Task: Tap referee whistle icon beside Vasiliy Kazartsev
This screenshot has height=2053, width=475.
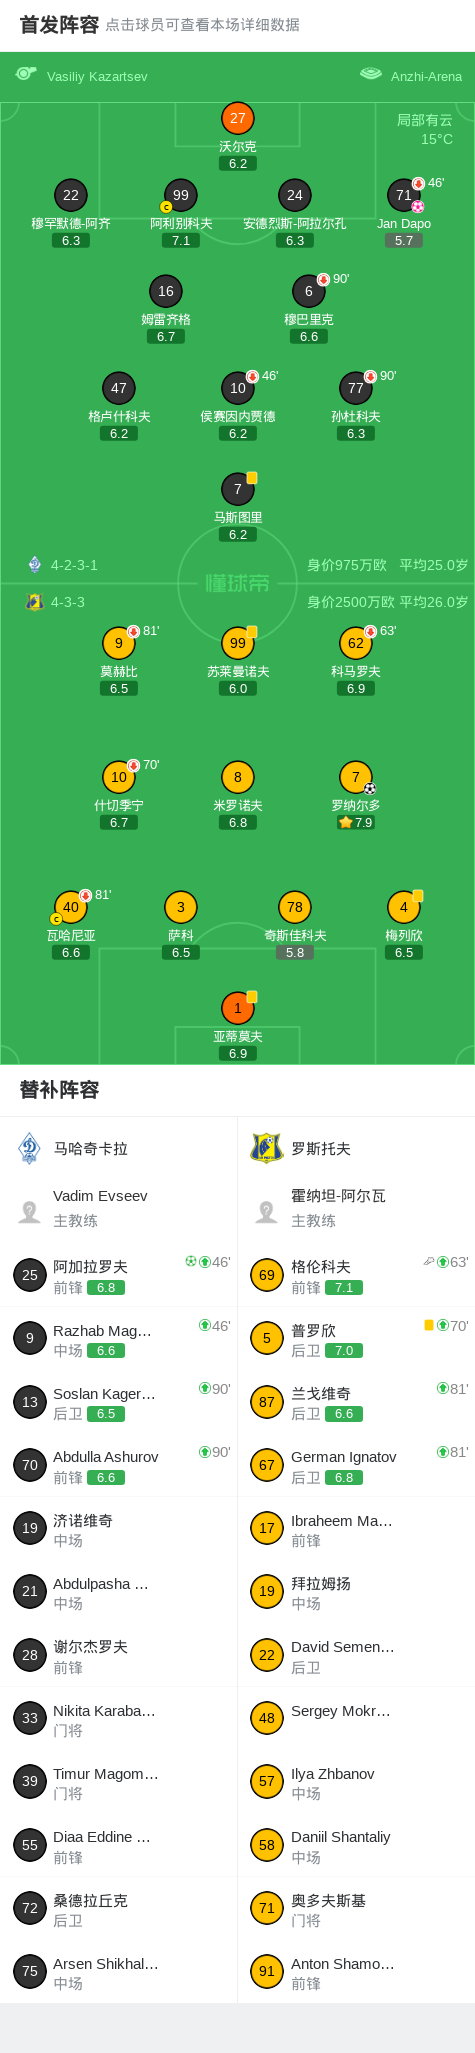Action: (x=26, y=73)
